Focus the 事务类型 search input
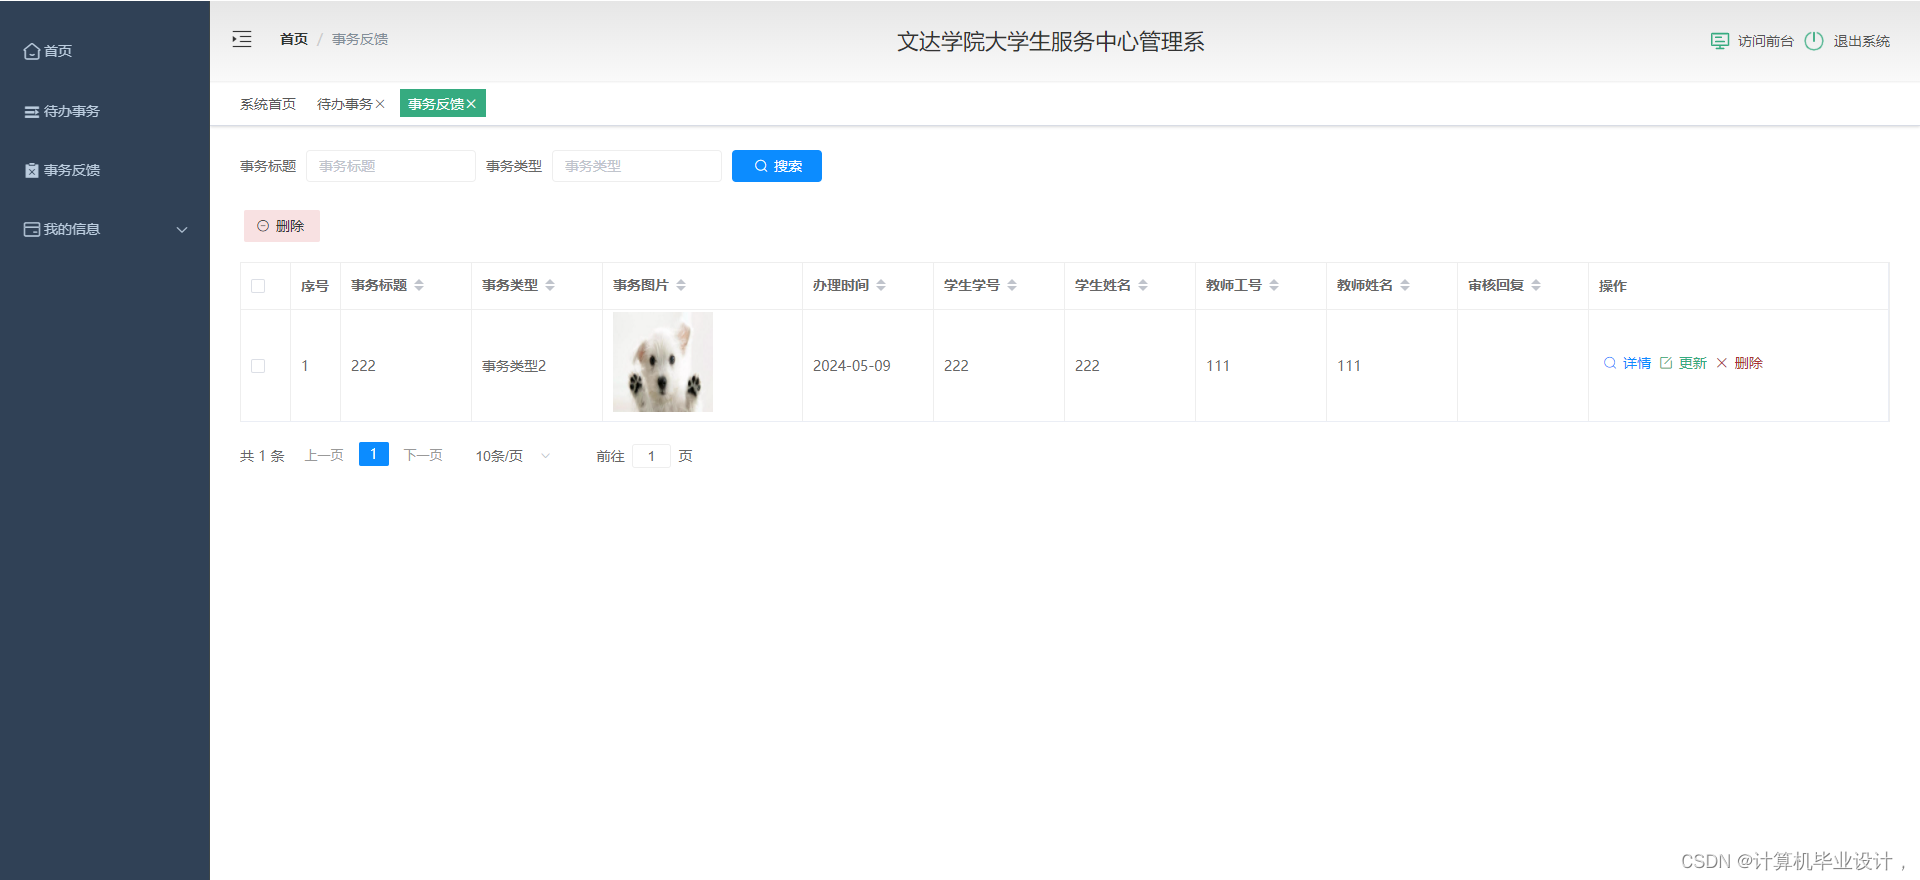The width and height of the screenshot is (1920, 880). (x=637, y=166)
